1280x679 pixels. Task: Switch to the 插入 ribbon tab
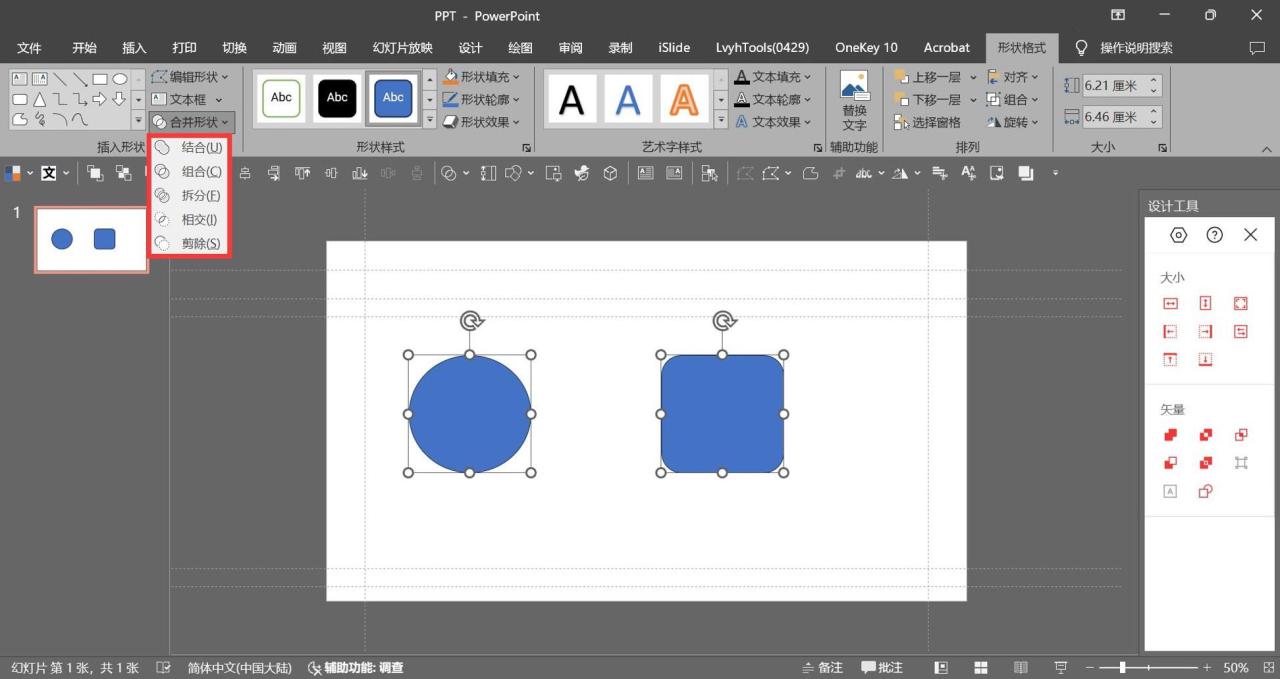[x=134, y=48]
